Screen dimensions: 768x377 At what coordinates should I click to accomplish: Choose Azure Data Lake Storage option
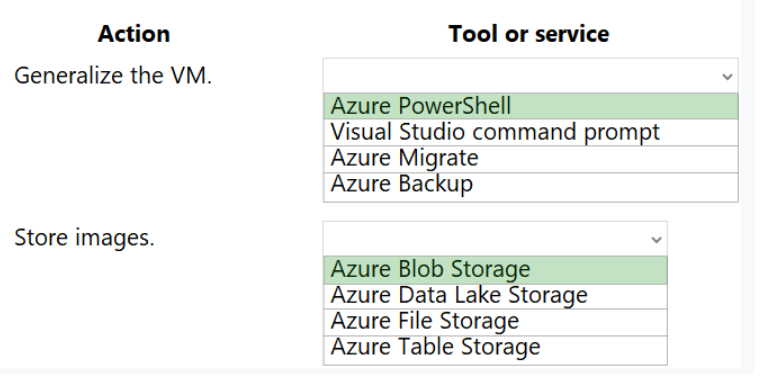point(495,296)
